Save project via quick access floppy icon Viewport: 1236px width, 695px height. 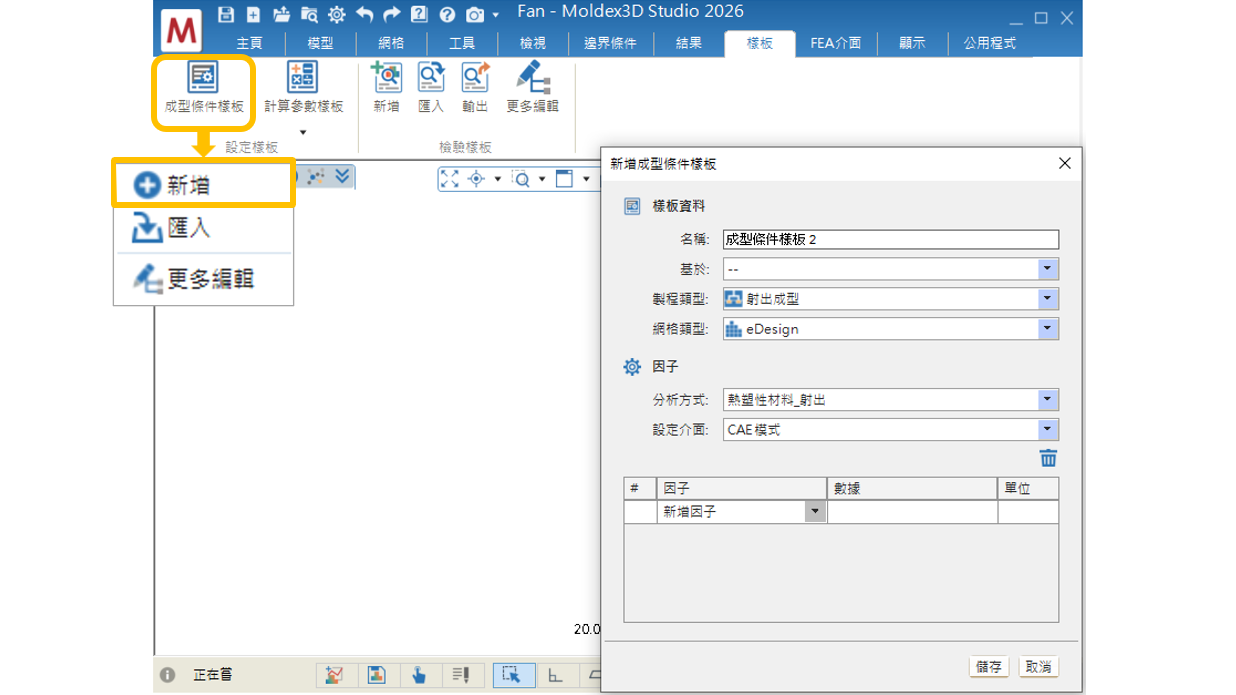[x=226, y=15]
